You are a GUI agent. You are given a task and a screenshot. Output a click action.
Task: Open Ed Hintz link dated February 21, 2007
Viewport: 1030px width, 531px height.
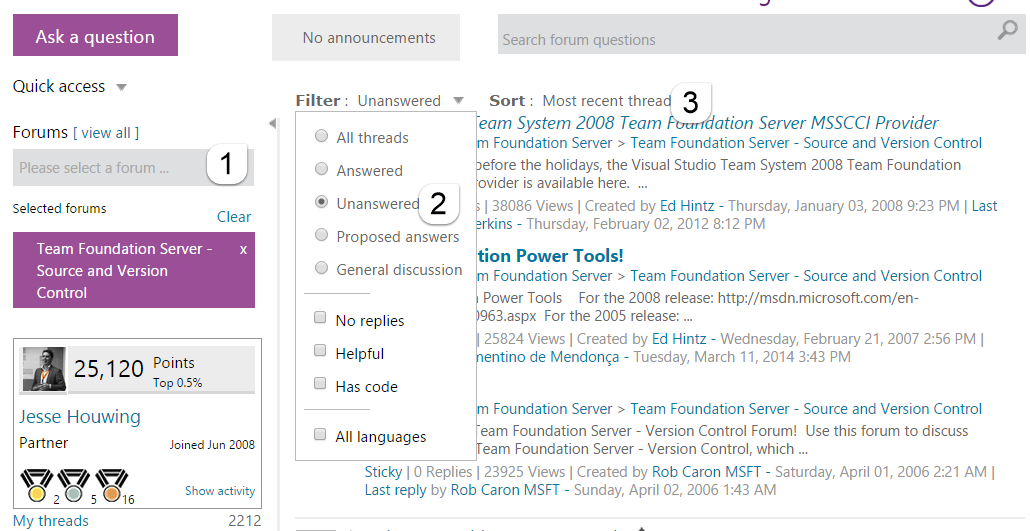point(679,339)
